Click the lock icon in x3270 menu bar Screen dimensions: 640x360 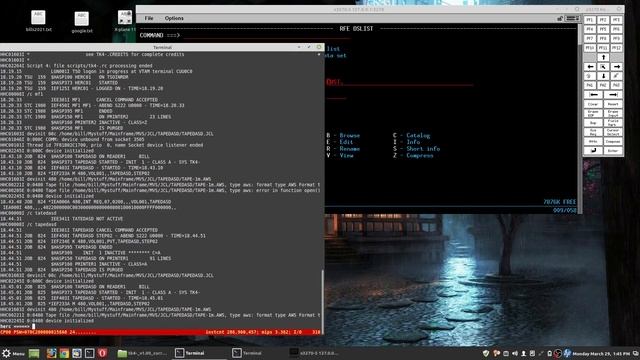coord(560,18)
